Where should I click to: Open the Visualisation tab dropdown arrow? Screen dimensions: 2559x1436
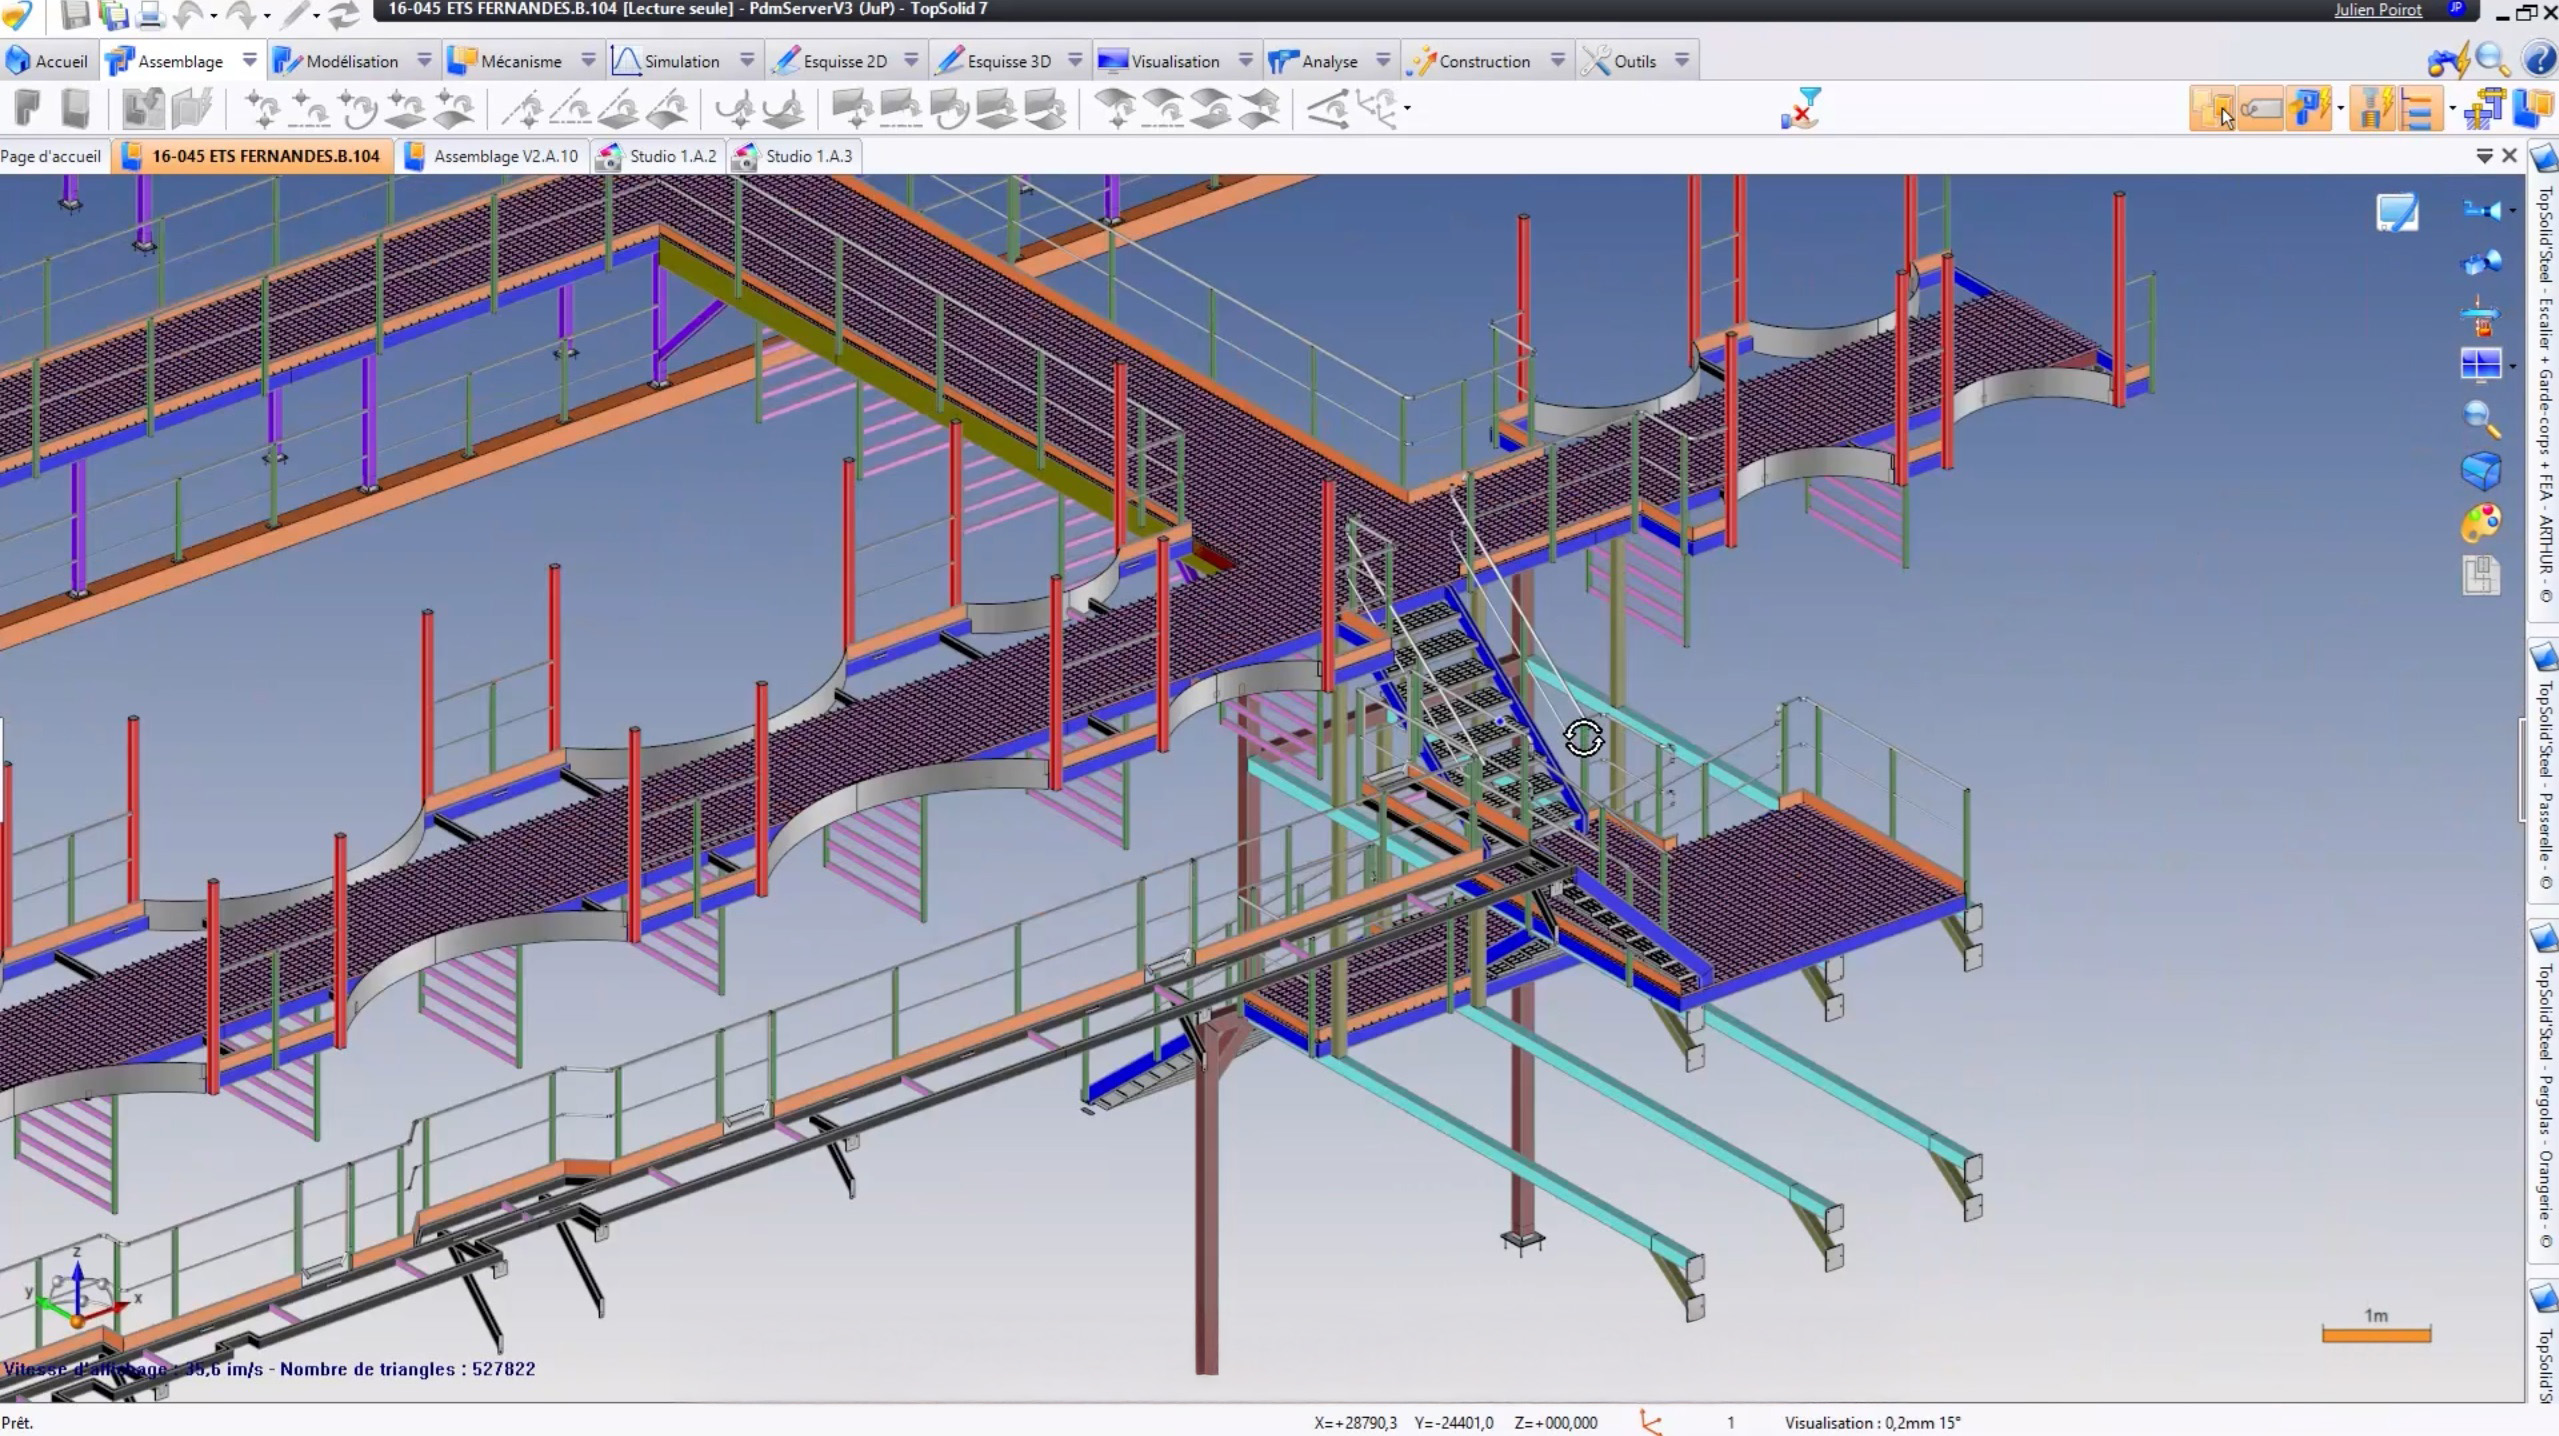tap(1245, 61)
